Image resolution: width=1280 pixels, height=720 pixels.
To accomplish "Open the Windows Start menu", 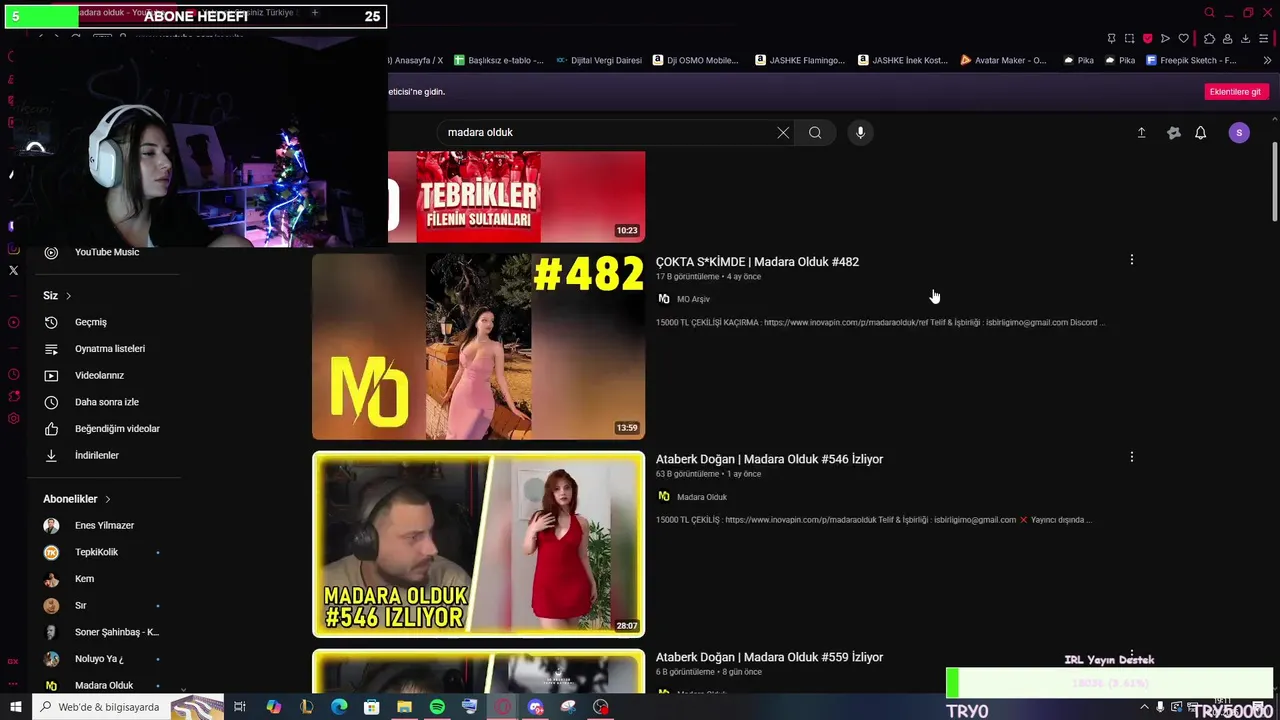I will point(15,707).
